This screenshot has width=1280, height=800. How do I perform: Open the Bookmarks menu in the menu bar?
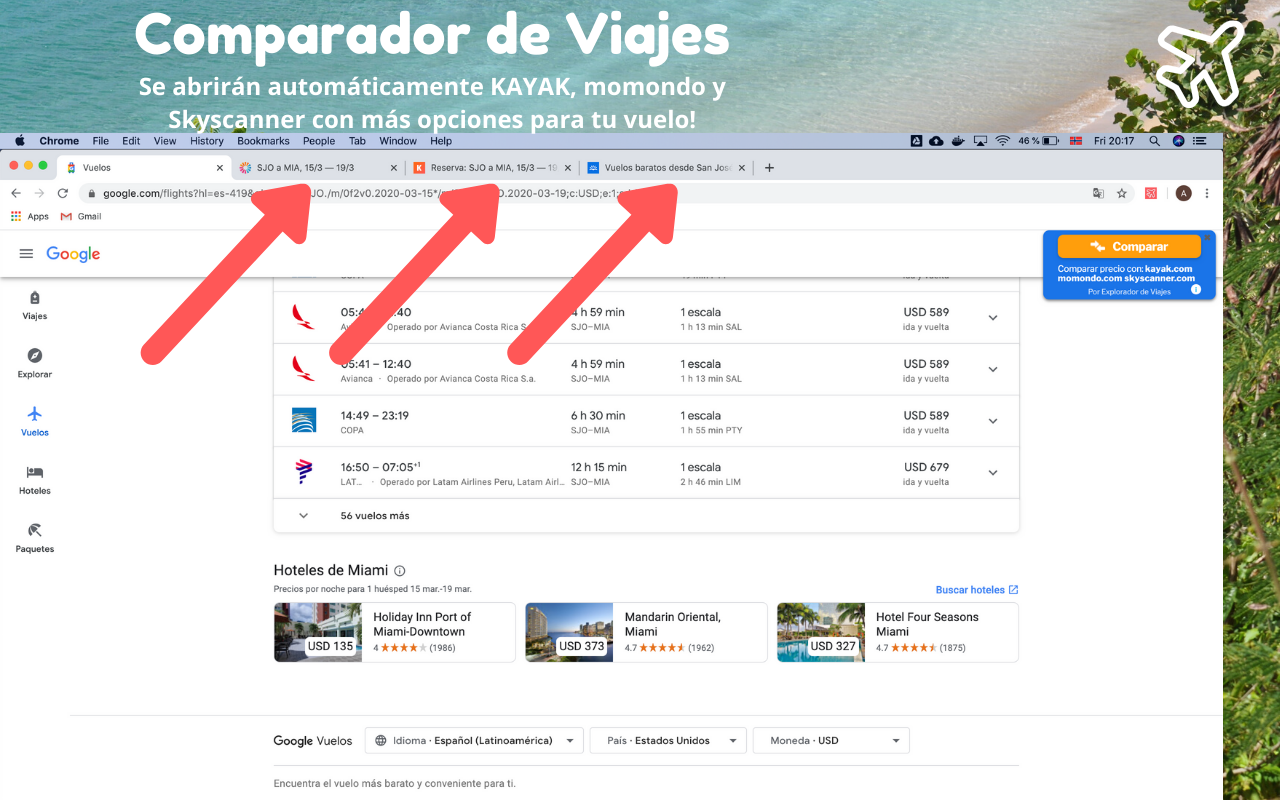tap(263, 141)
